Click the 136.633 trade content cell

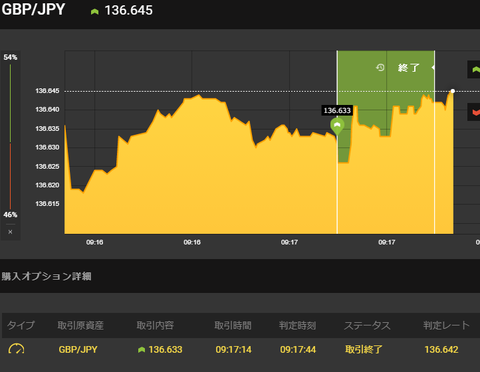[160, 349]
